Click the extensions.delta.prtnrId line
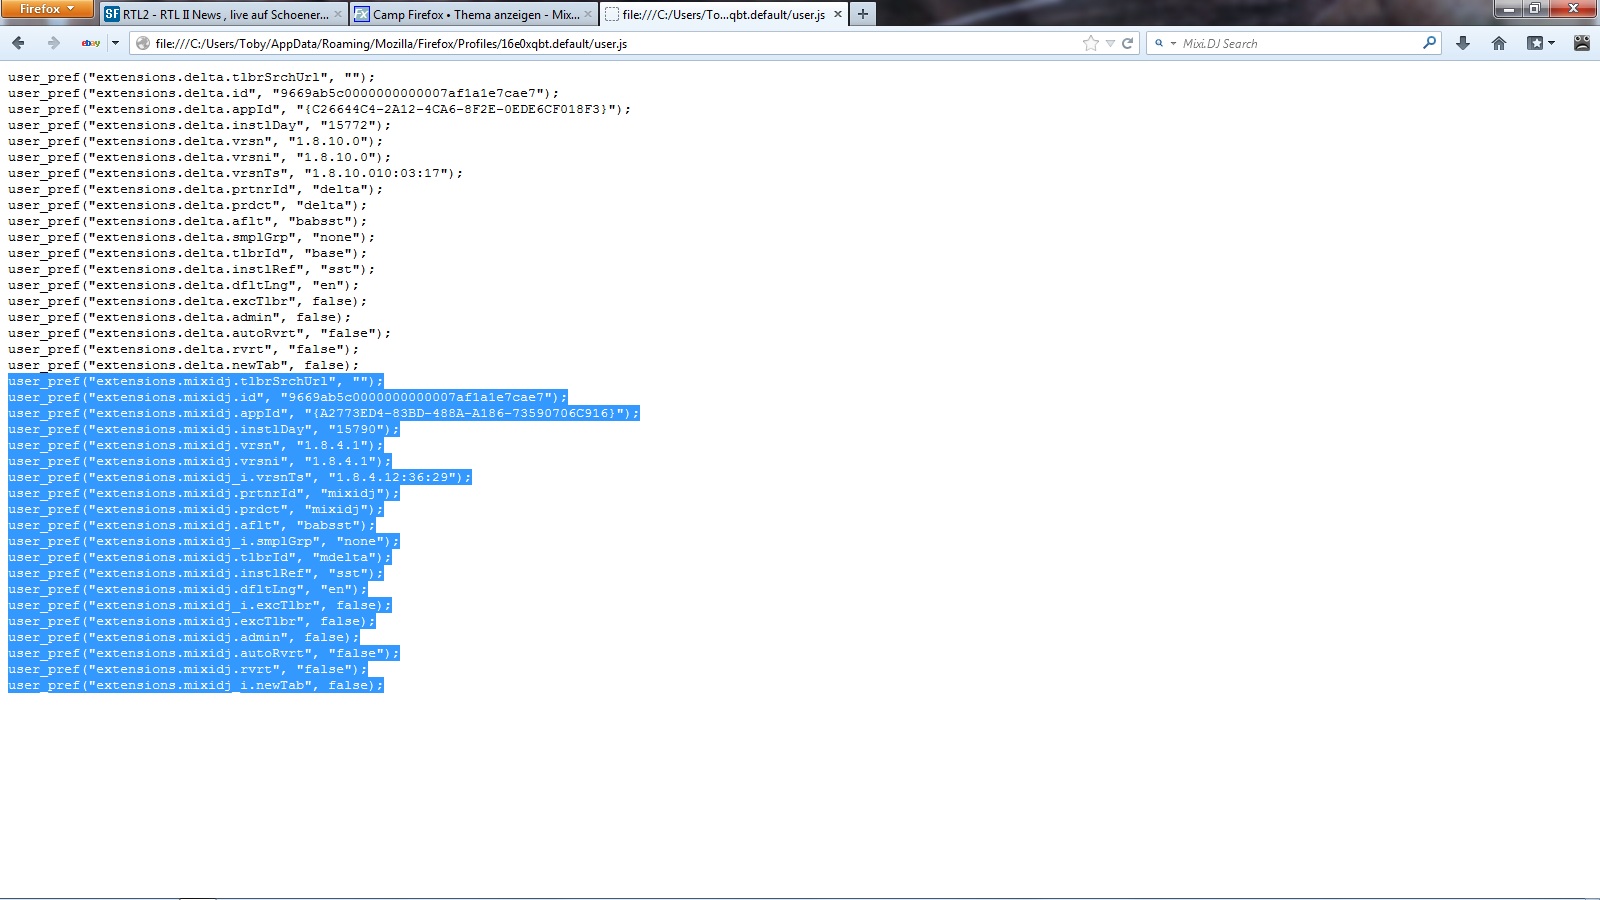 [196, 189]
